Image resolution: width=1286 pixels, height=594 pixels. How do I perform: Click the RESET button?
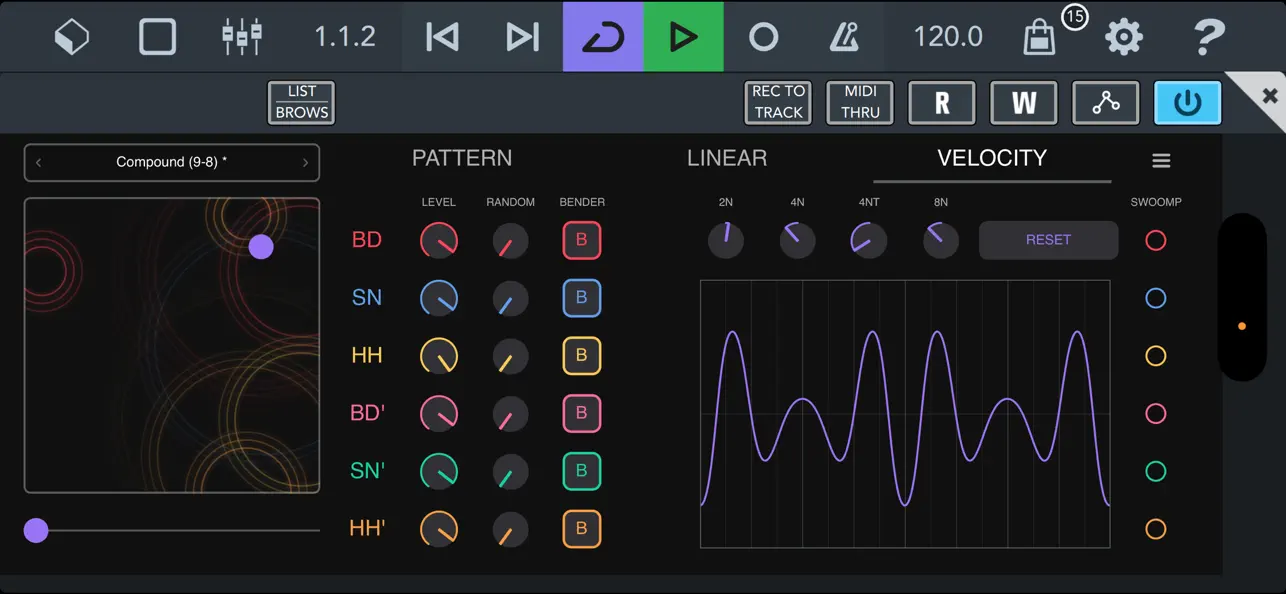1048,240
